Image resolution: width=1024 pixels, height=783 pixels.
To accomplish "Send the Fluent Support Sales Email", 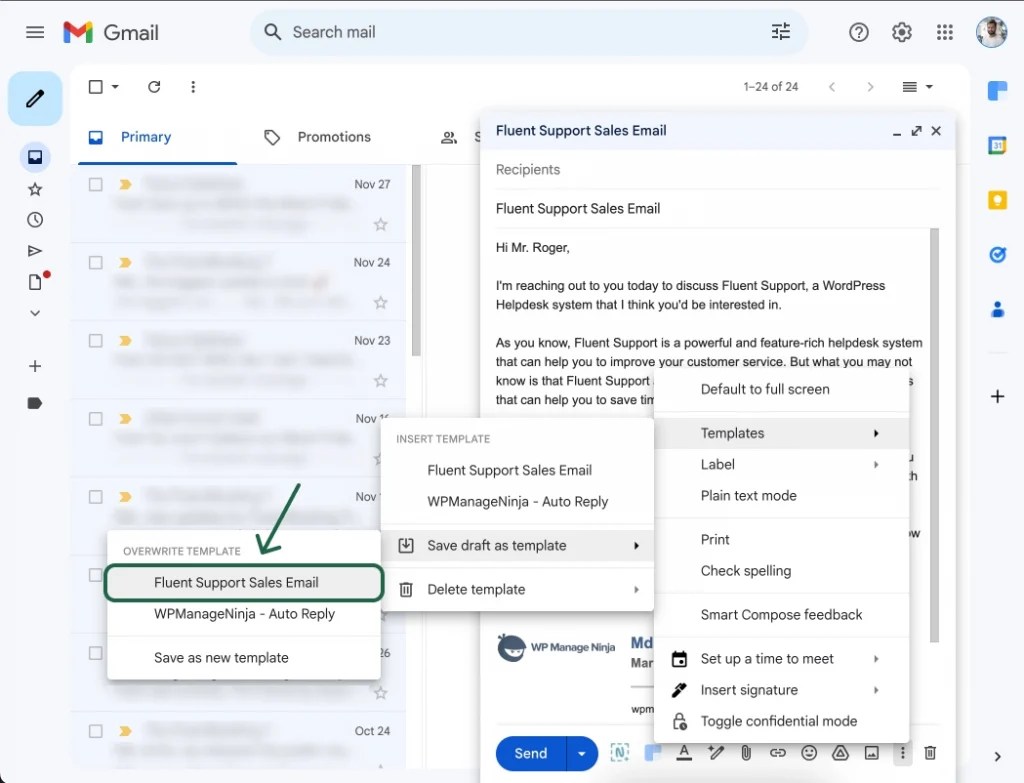I will (530, 753).
